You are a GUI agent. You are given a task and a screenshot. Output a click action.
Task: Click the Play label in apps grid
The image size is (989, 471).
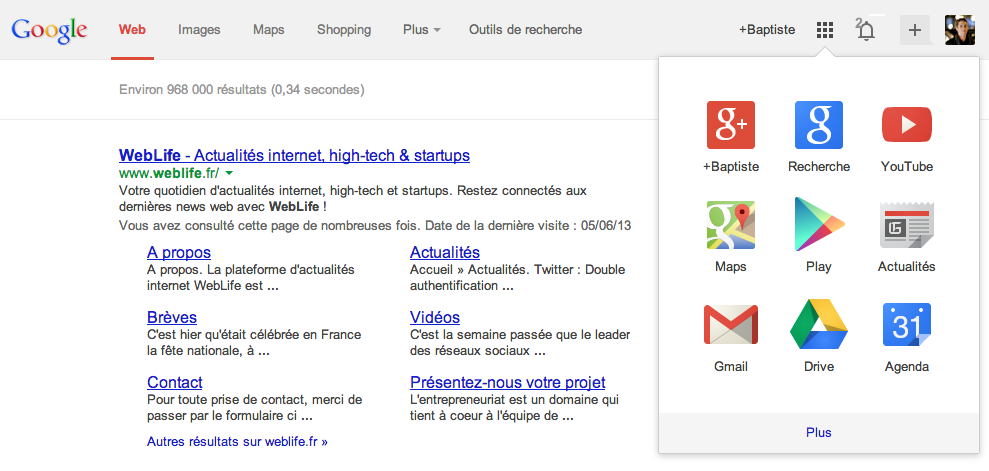[x=819, y=267]
